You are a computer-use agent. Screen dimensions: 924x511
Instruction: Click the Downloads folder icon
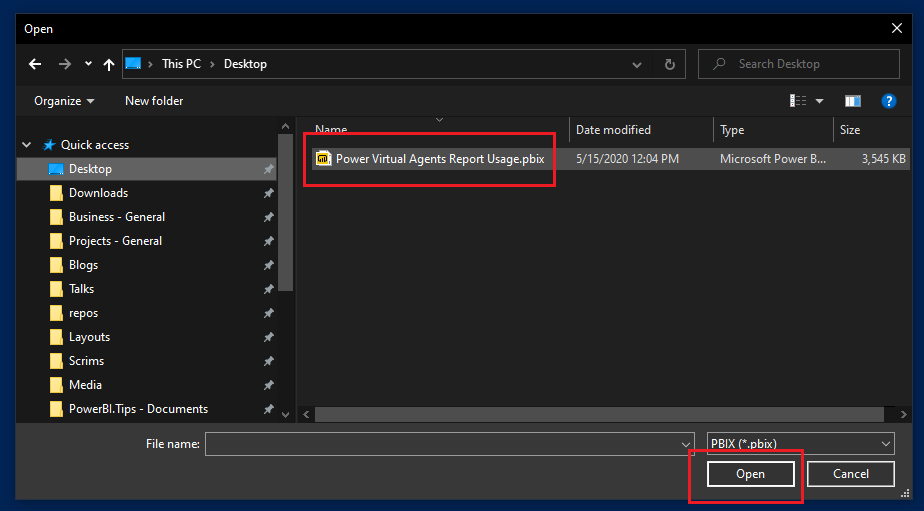tap(56, 193)
